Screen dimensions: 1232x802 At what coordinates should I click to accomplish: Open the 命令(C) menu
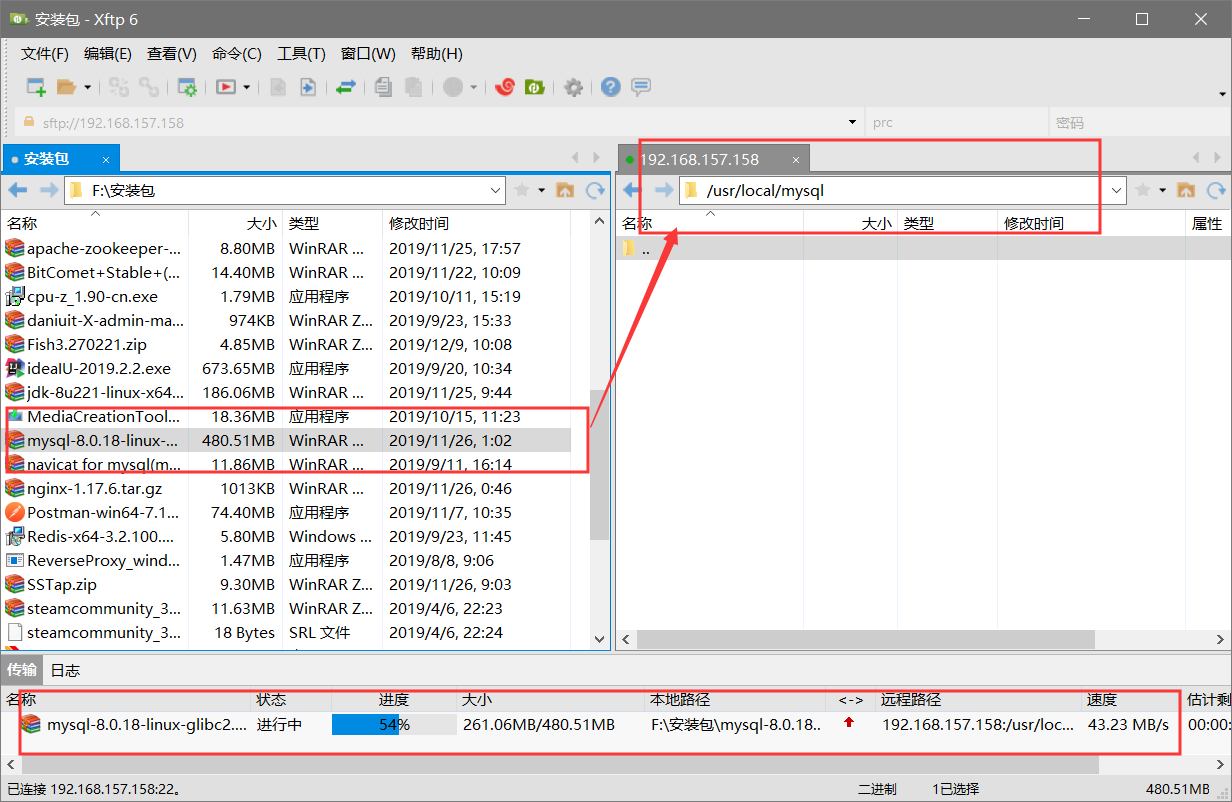237,54
